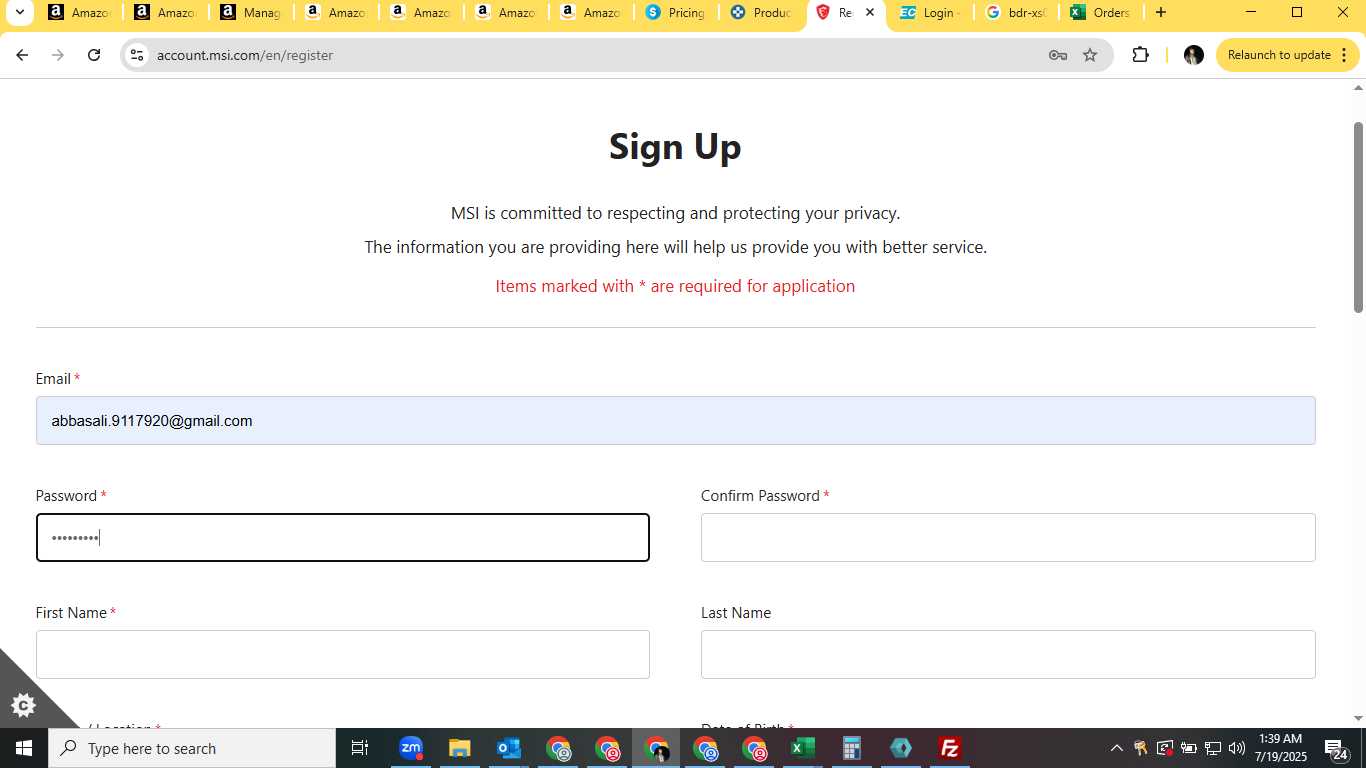
Task: Bookmark this page with the star icon
Action: pyautogui.click(x=1090, y=55)
